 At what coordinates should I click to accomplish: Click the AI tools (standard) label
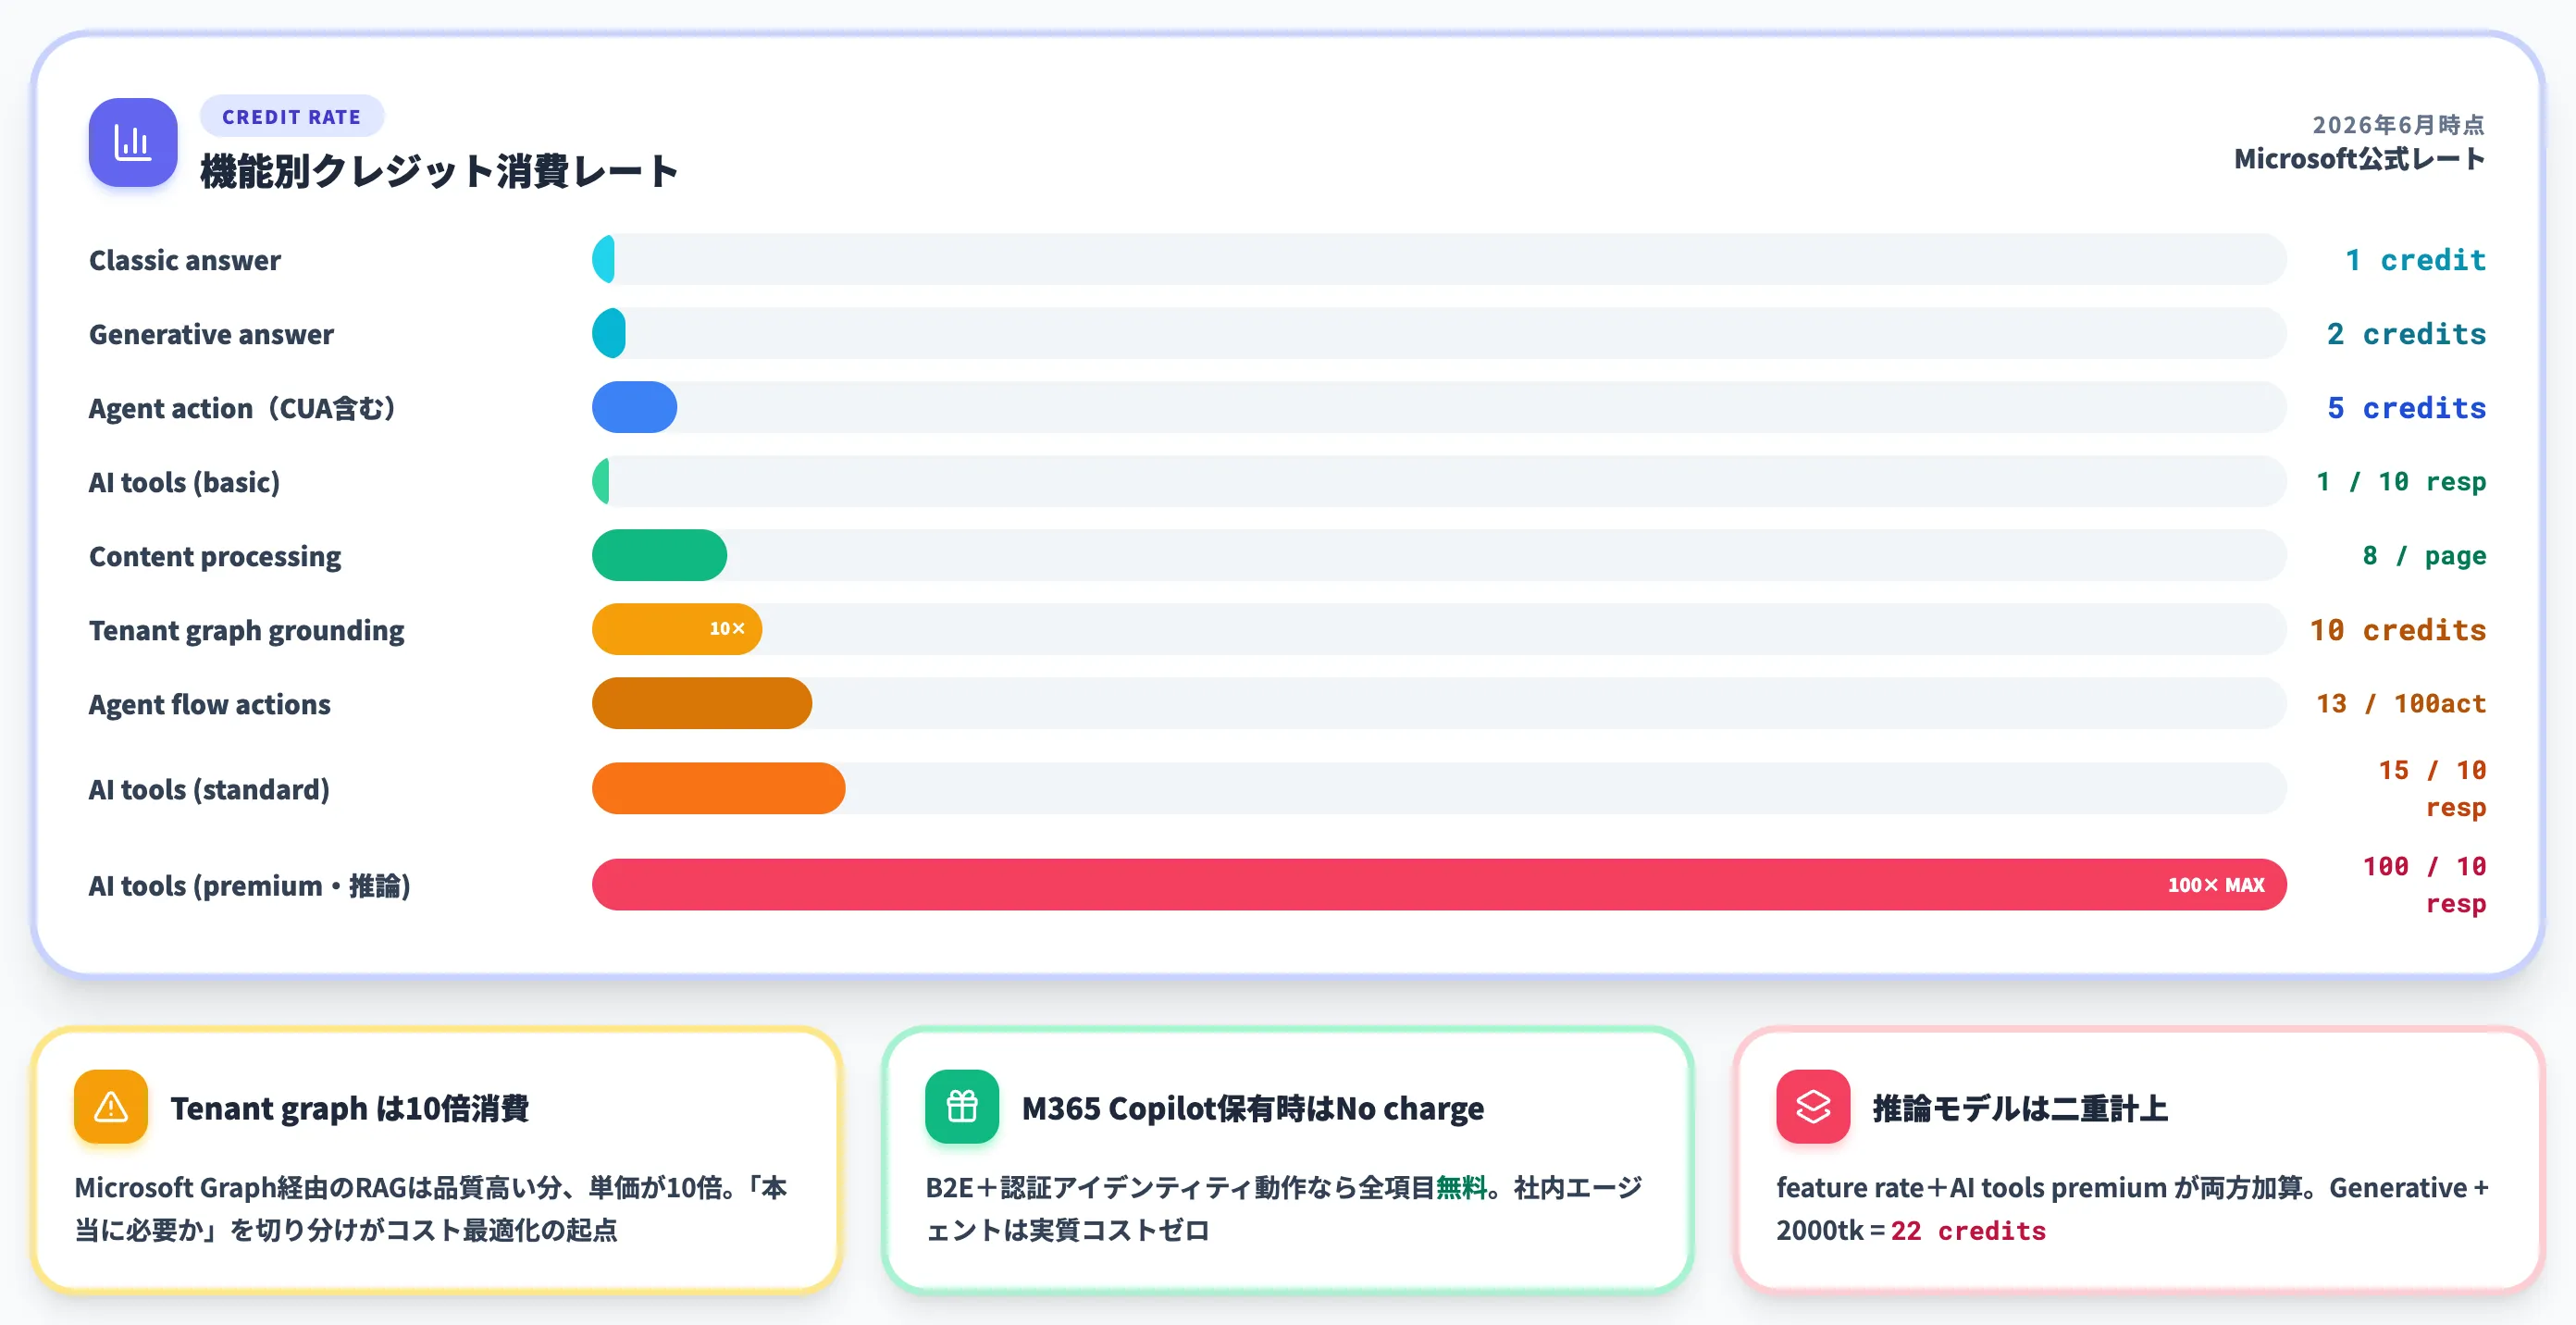coord(209,789)
